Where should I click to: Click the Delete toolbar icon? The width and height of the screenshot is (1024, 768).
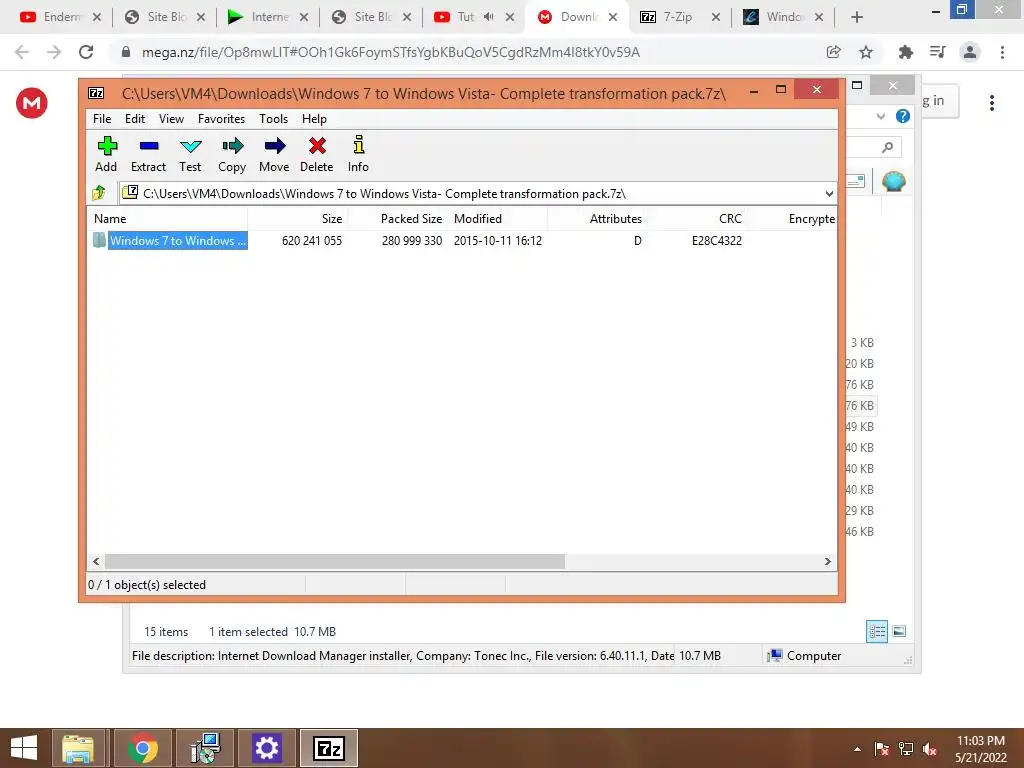point(317,154)
